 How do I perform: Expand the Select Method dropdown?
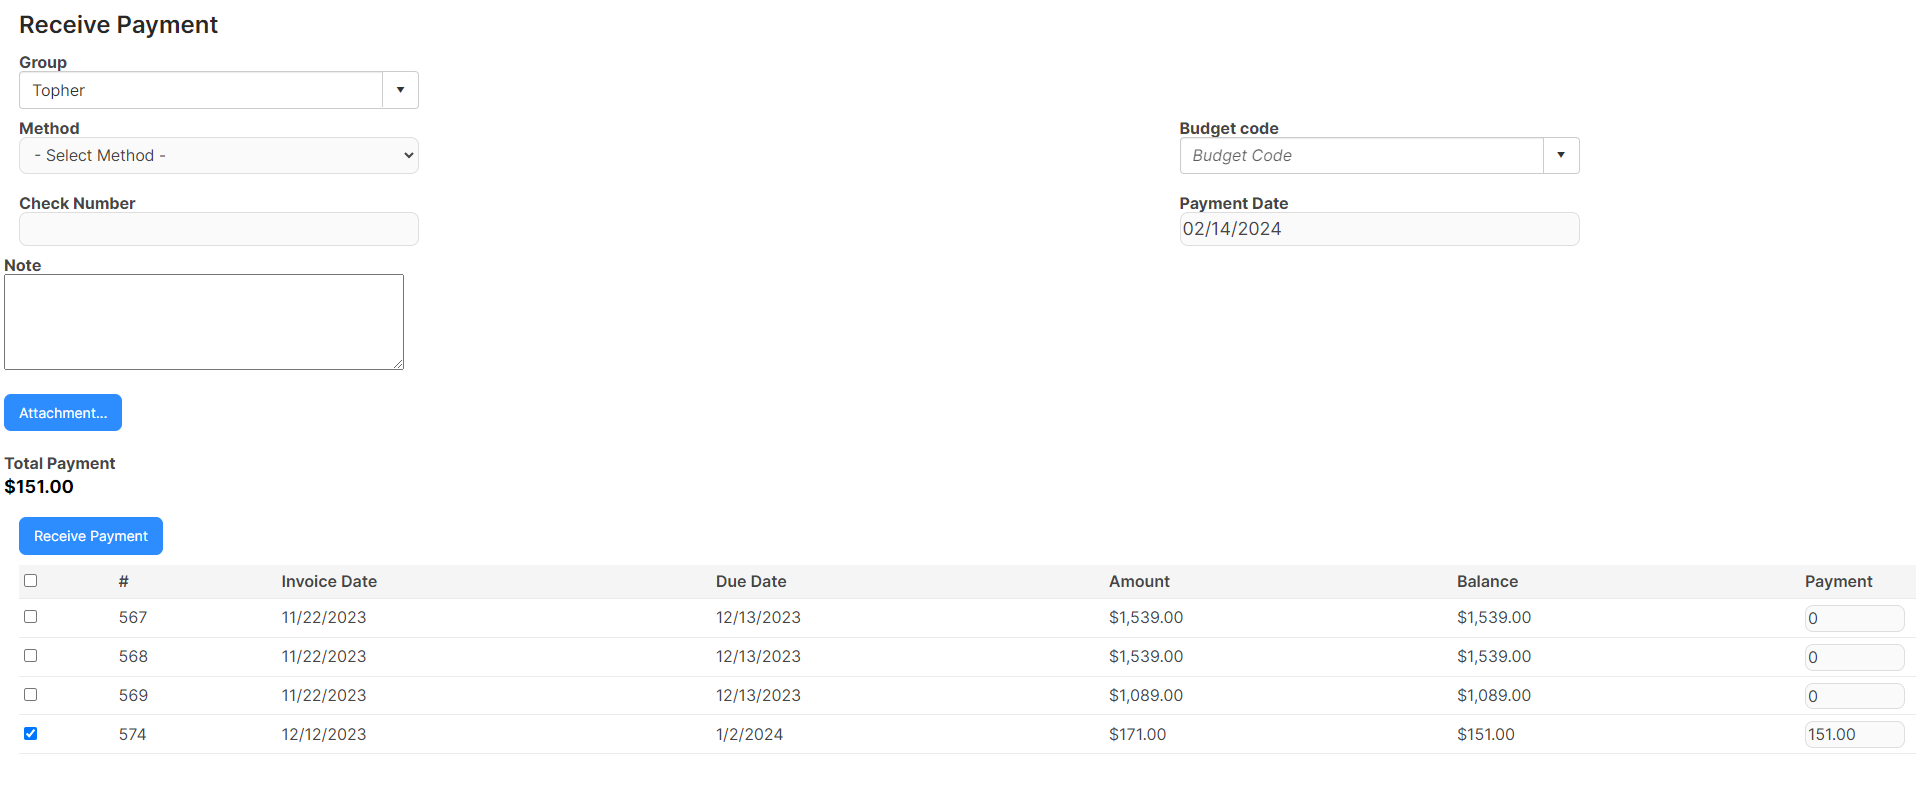point(219,155)
